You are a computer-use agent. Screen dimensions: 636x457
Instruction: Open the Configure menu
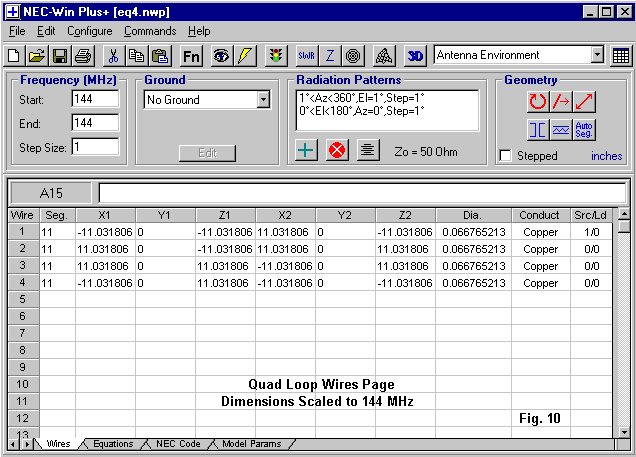click(x=90, y=31)
